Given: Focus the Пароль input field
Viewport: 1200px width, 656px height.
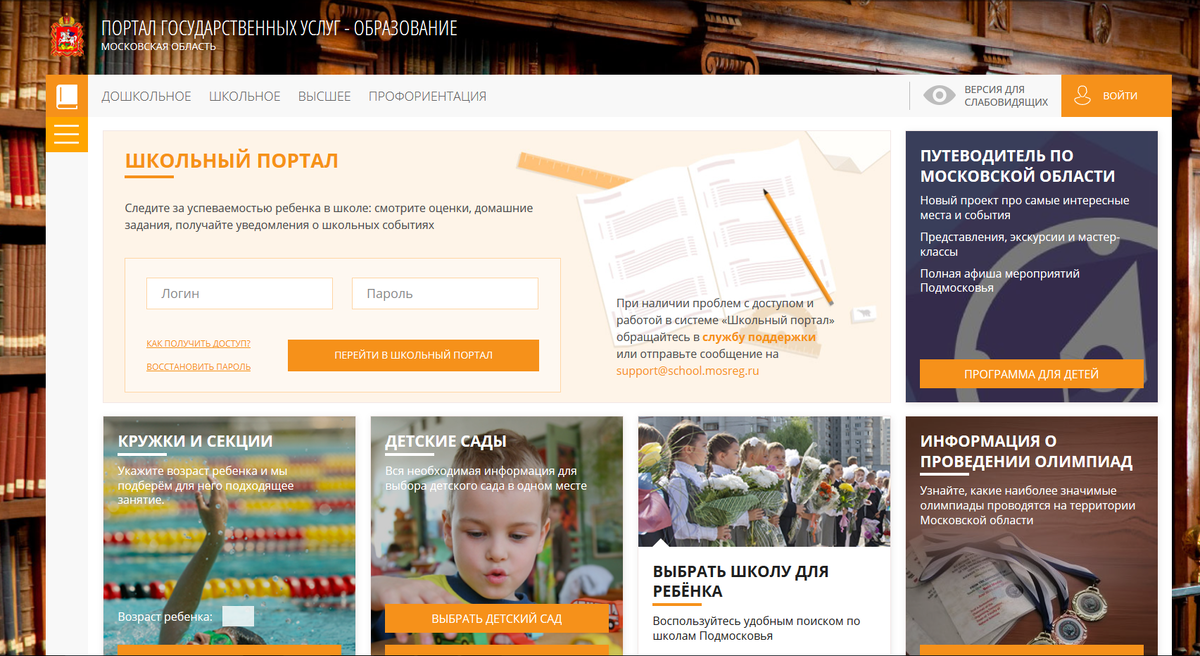Looking at the screenshot, I should 445,294.
